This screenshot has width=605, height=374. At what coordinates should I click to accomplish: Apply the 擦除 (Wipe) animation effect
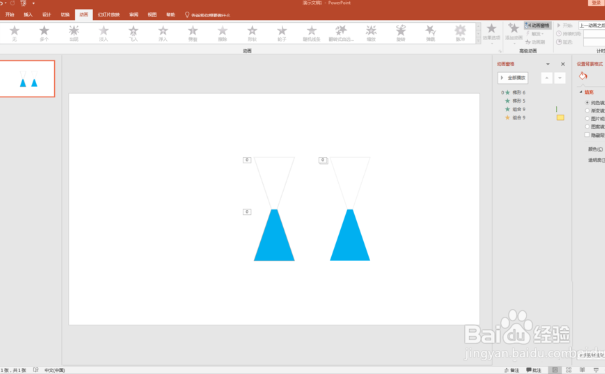tap(222, 34)
